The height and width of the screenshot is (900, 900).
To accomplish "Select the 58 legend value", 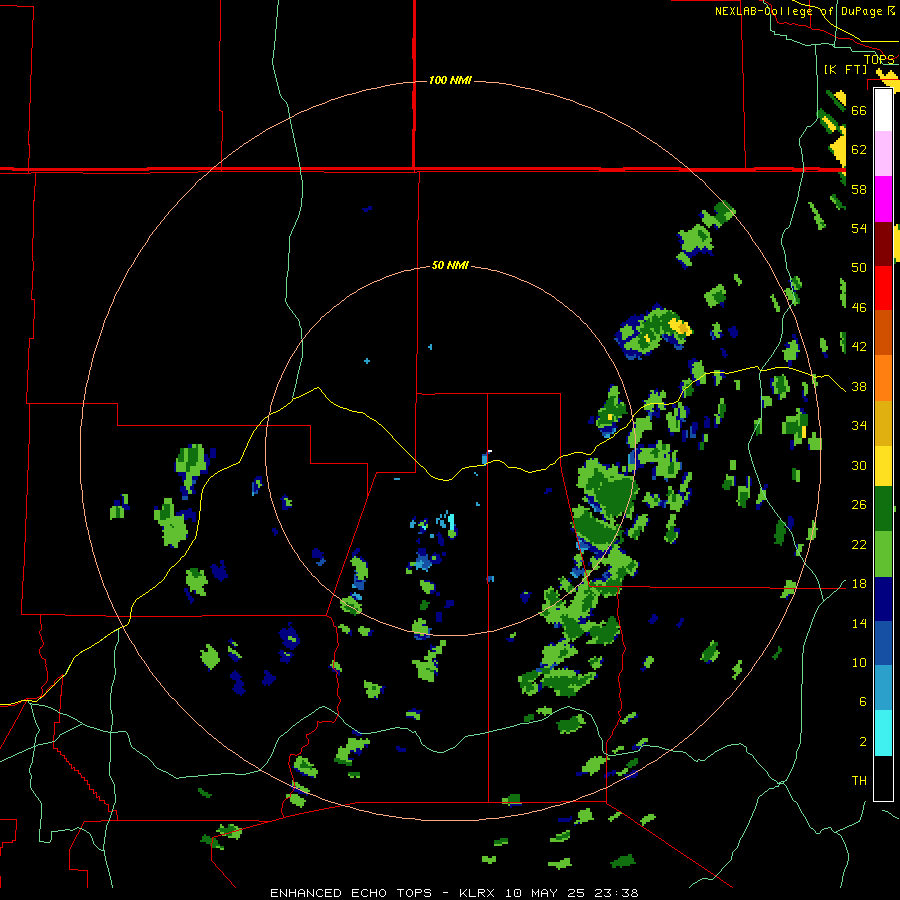I will [859, 189].
